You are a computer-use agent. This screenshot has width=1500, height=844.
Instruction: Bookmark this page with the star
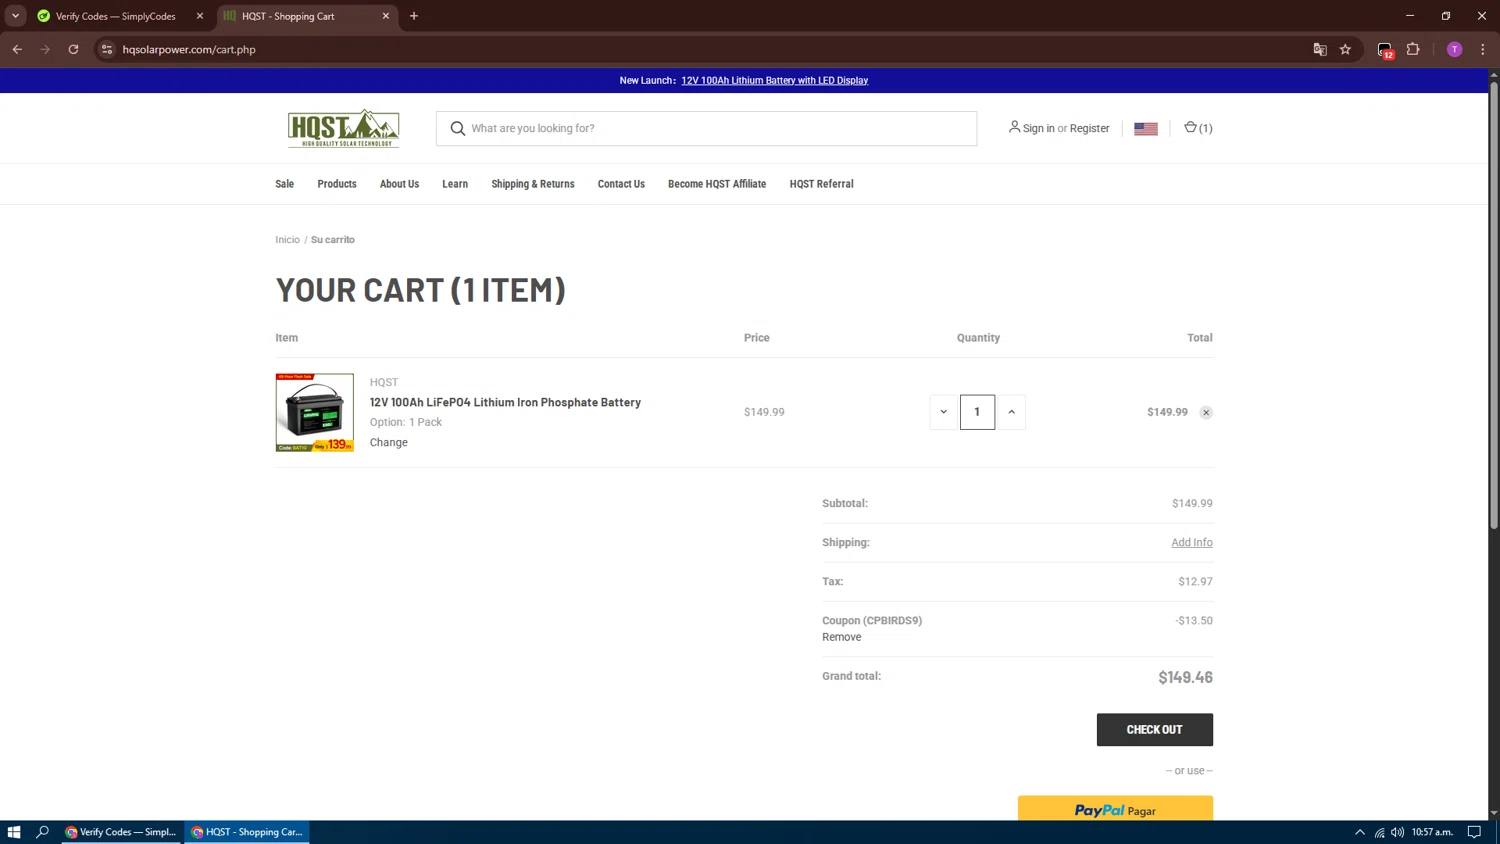(x=1346, y=49)
